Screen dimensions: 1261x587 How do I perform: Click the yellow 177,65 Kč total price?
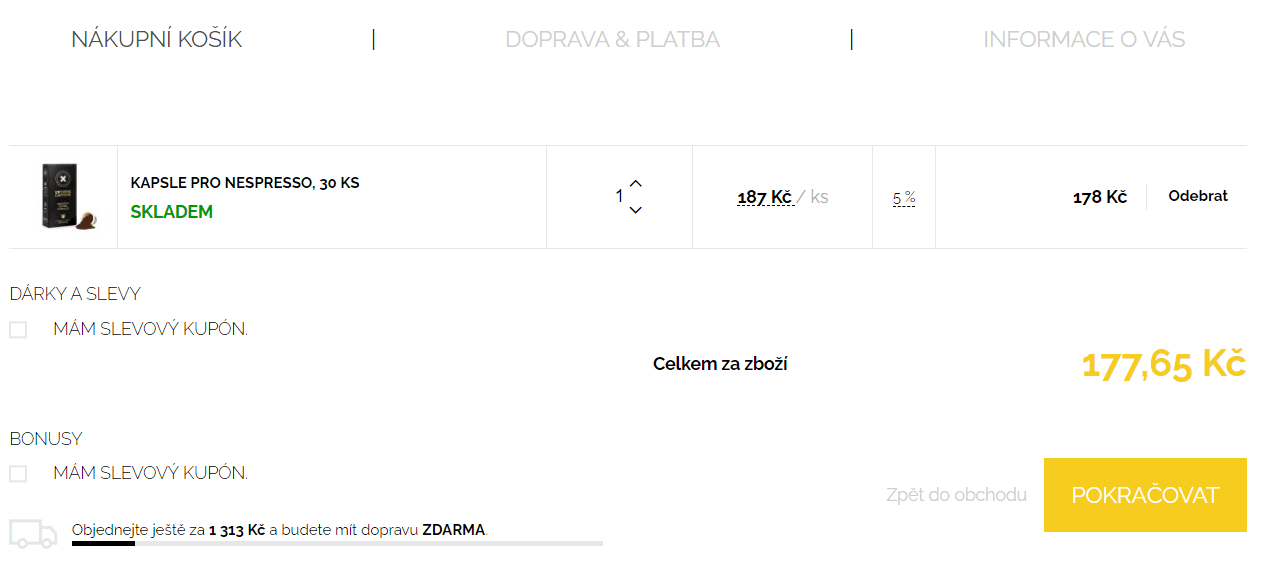point(1164,365)
